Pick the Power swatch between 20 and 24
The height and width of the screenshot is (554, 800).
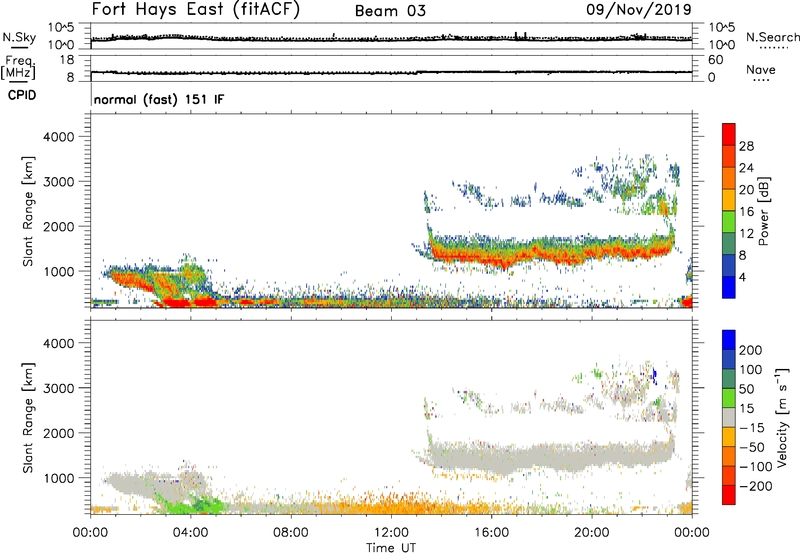point(729,178)
